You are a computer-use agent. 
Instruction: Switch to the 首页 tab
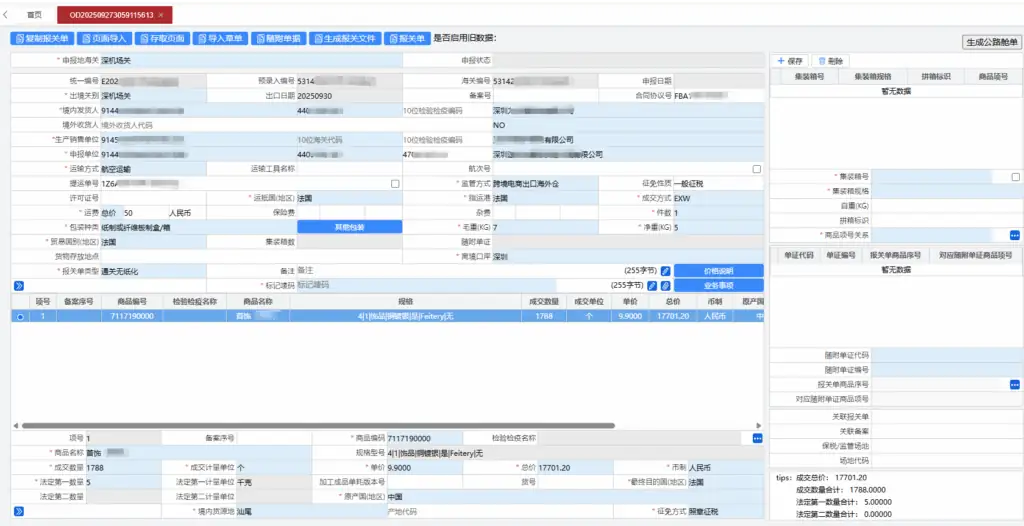pos(34,14)
